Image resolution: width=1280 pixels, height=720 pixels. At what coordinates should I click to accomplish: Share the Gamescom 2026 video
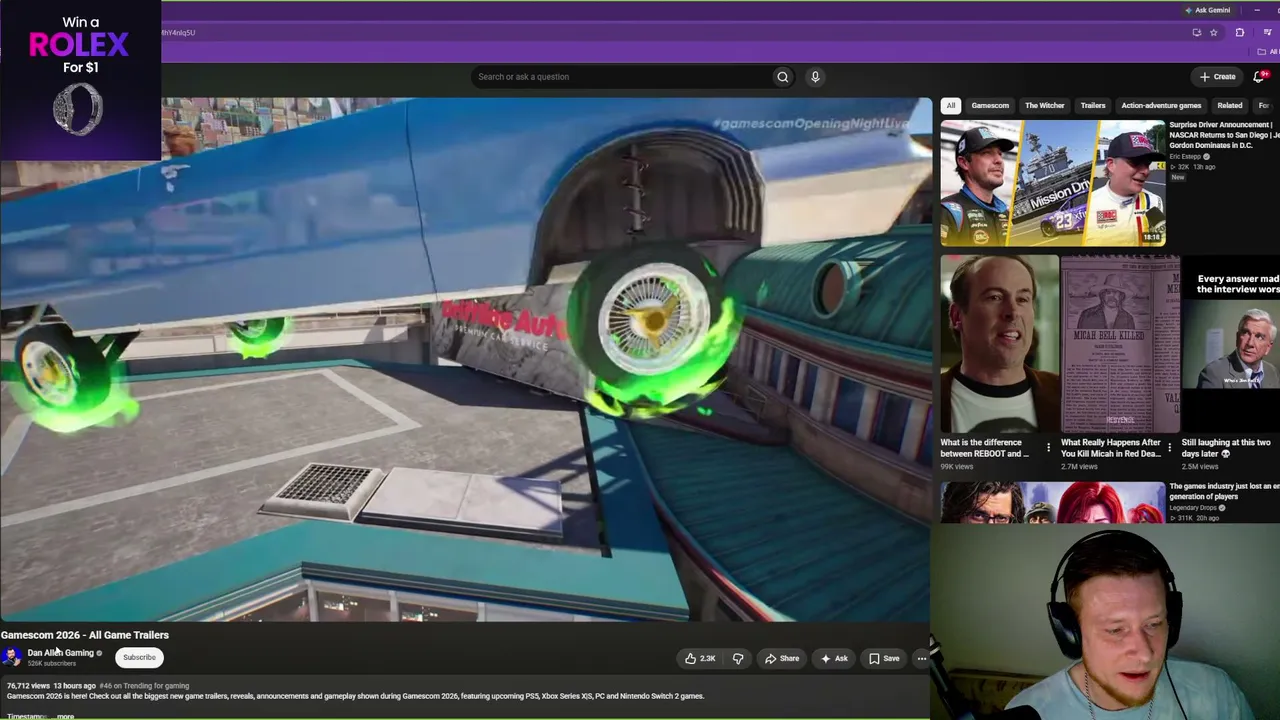pyautogui.click(x=782, y=658)
